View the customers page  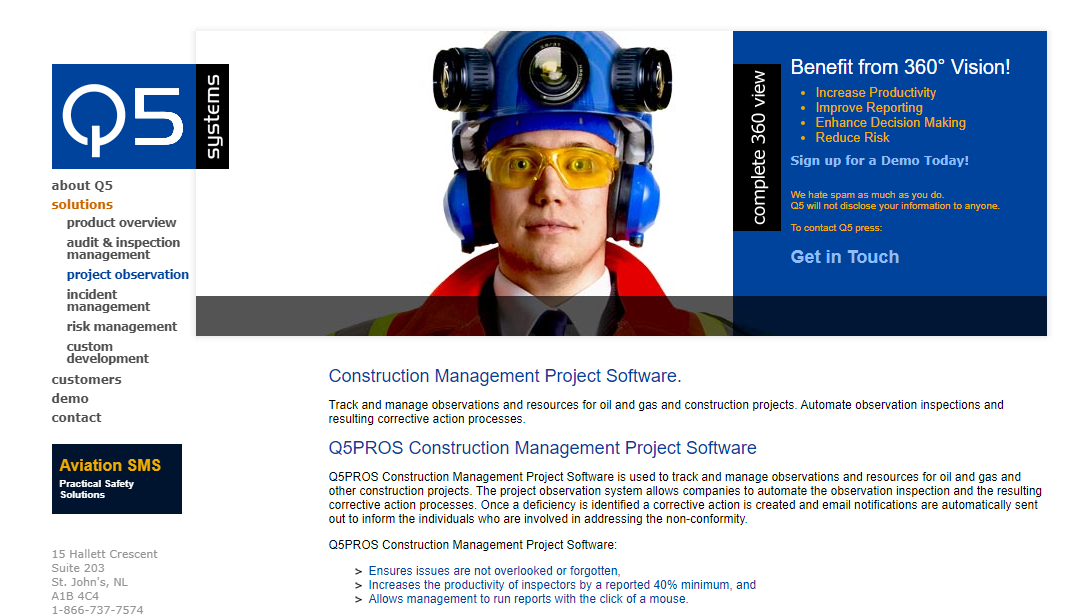[86, 380]
